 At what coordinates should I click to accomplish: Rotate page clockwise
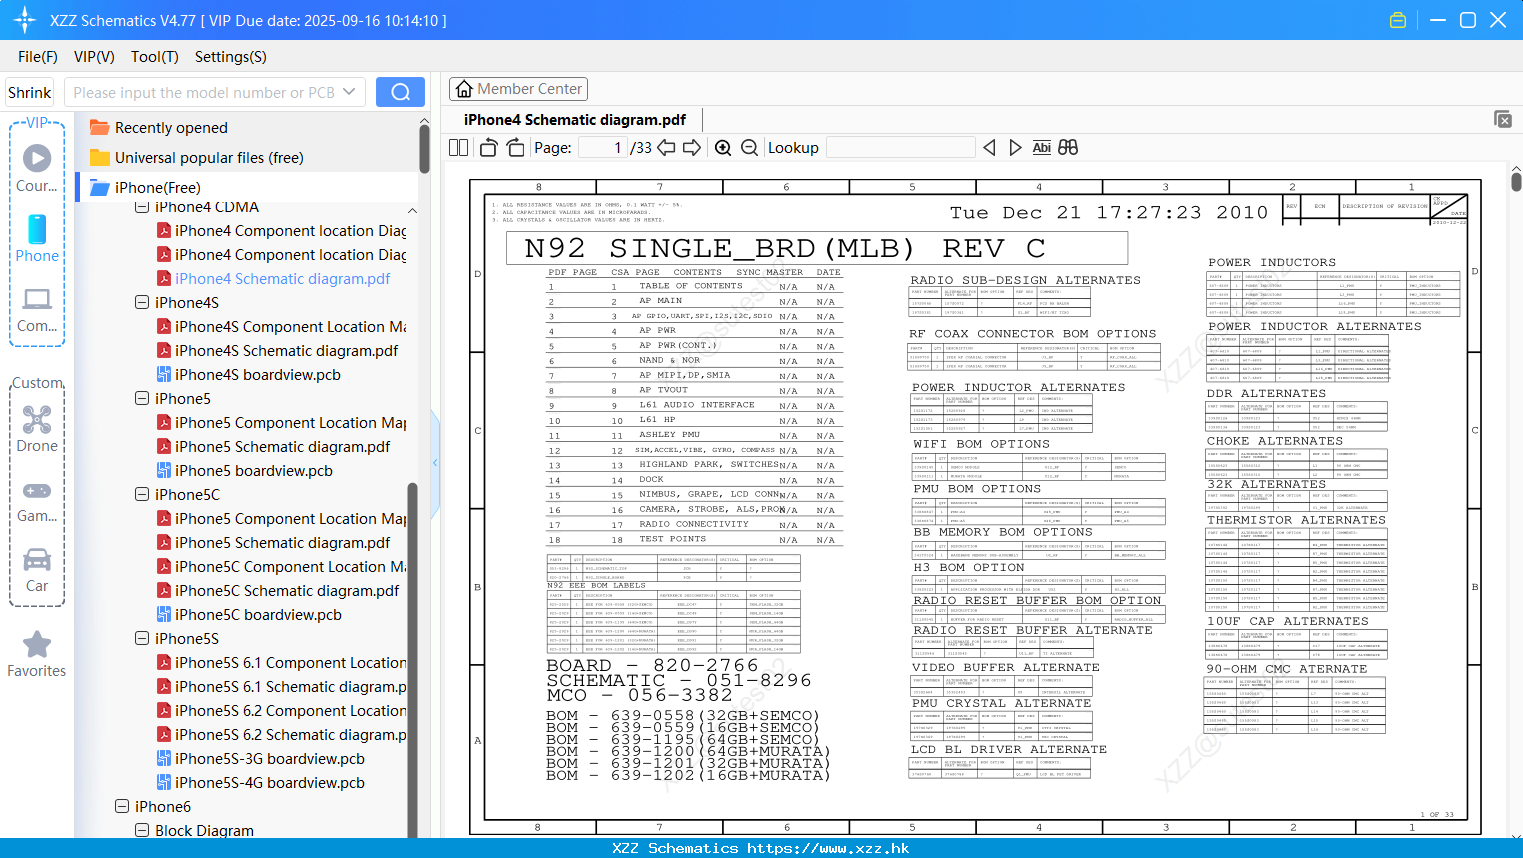click(515, 148)
